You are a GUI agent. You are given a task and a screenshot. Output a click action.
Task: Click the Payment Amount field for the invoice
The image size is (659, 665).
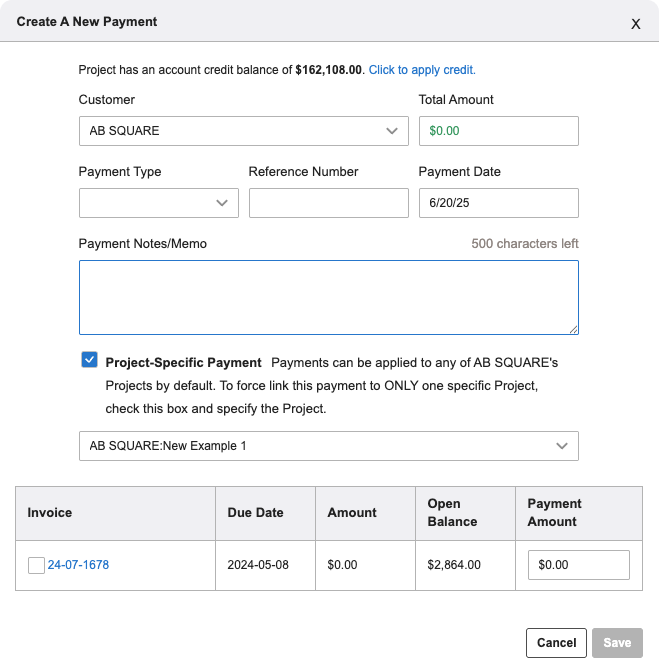pos(578,565)
